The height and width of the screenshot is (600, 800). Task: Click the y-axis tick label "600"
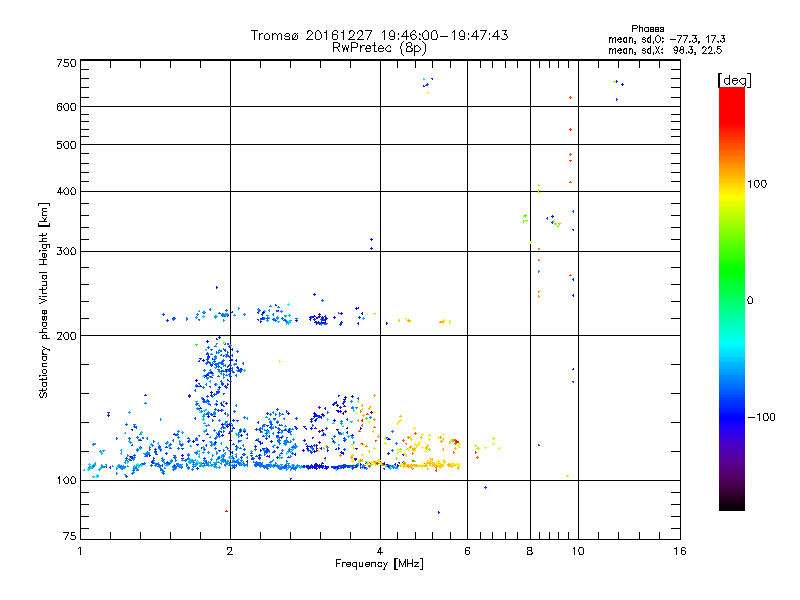tap(67, 107)
